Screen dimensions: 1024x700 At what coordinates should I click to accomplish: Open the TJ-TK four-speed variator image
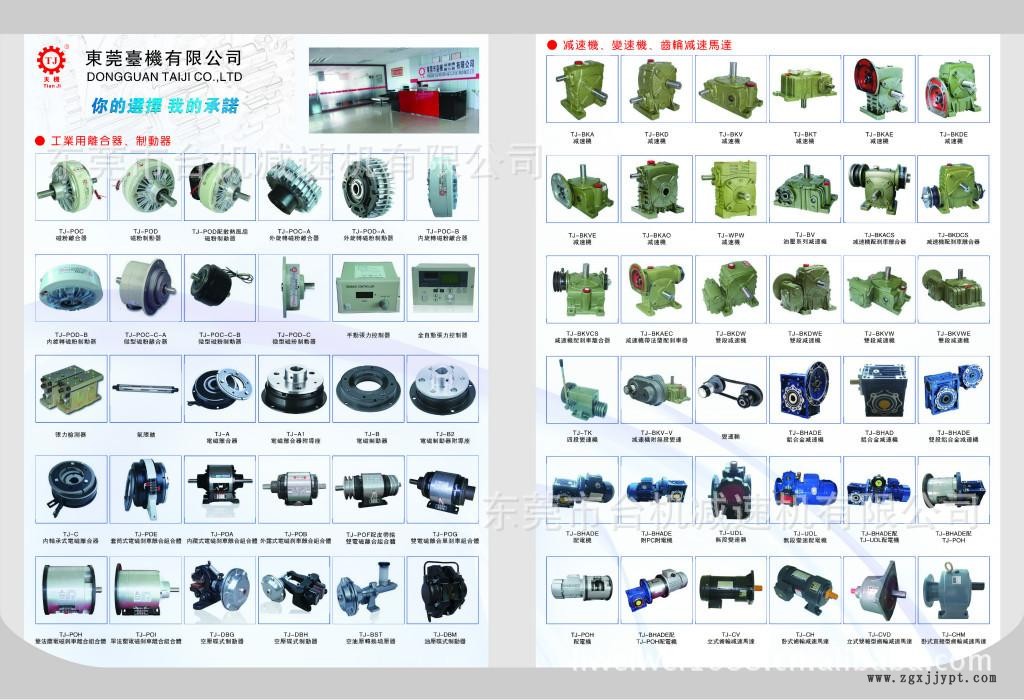click(x=582, y=390)
